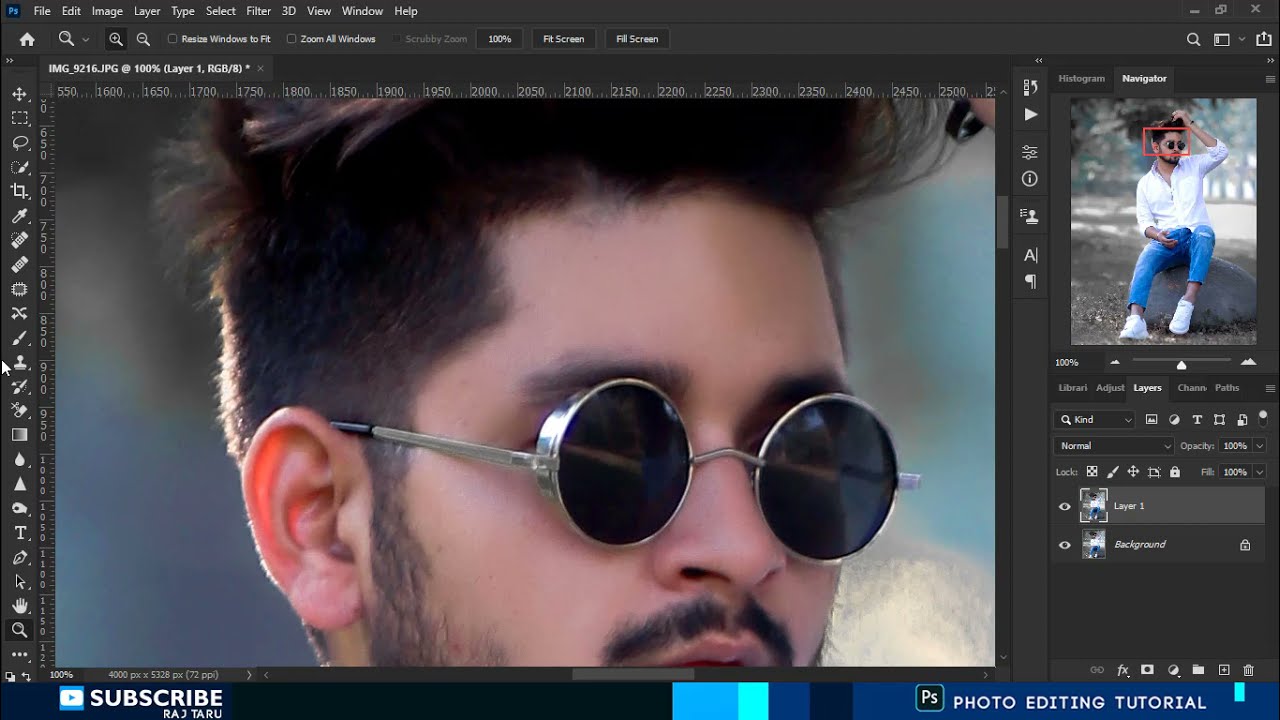Open the Paragraph panel icon

pos(1030,282)
